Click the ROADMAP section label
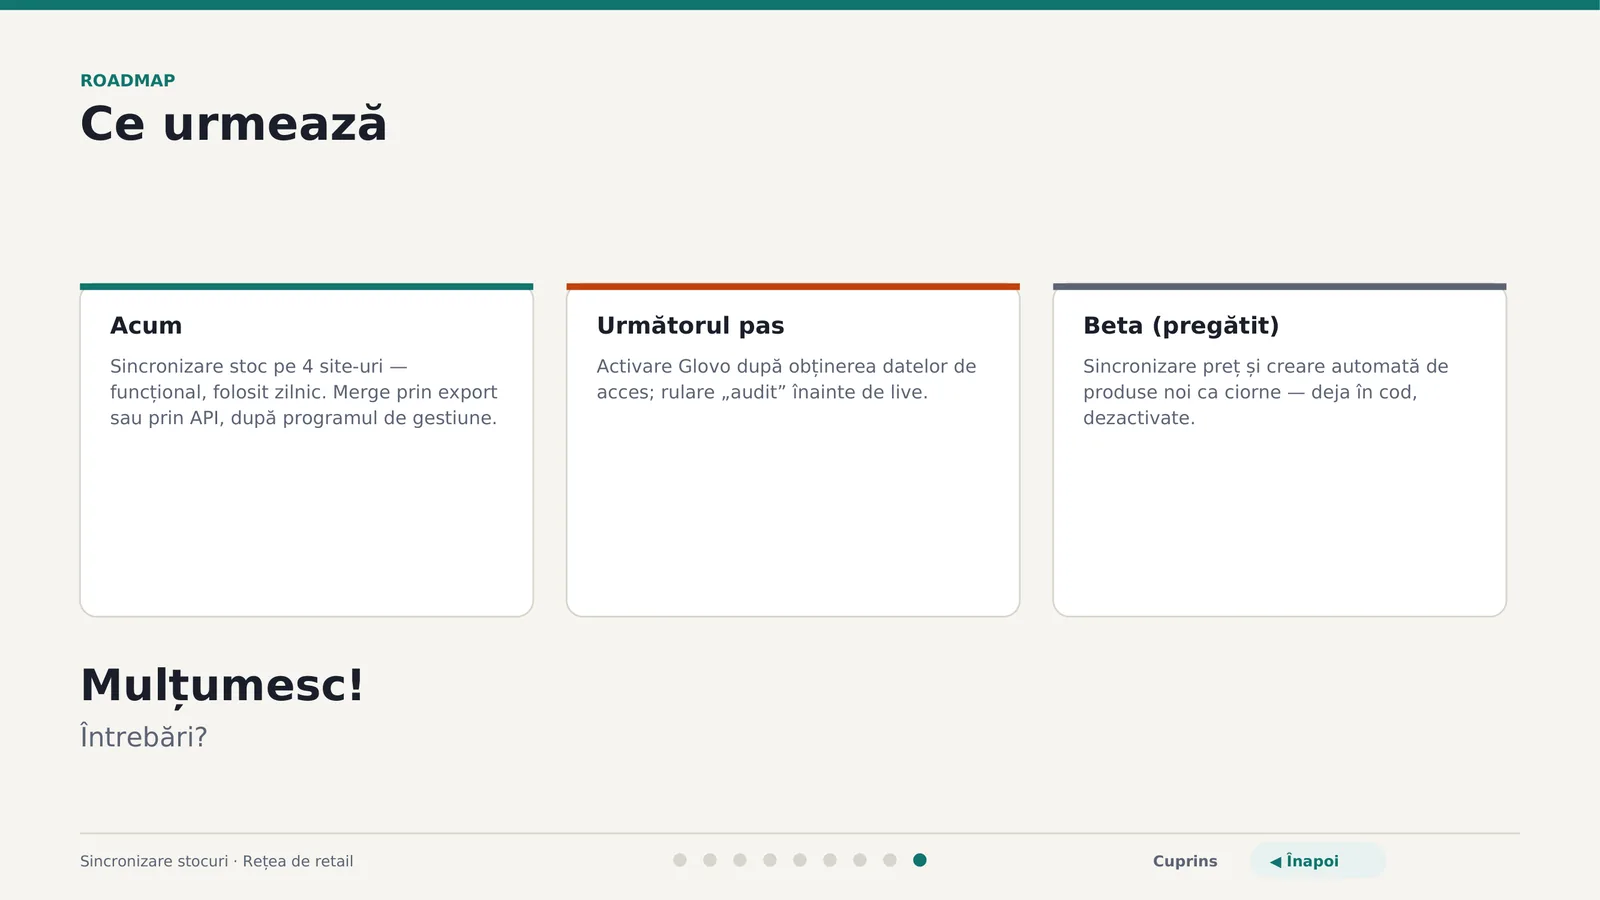This screenshot has height=900, width=1600. point(128,81)
